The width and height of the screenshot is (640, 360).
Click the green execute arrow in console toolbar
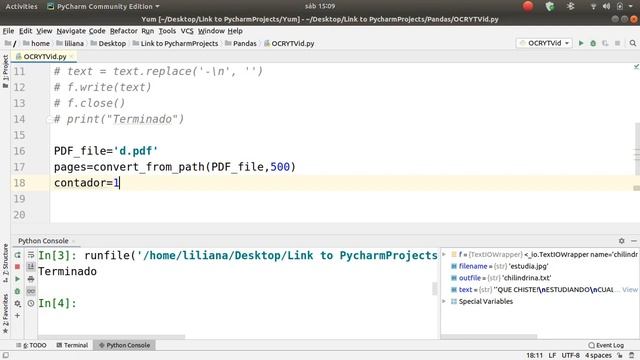tap(18, 279)
